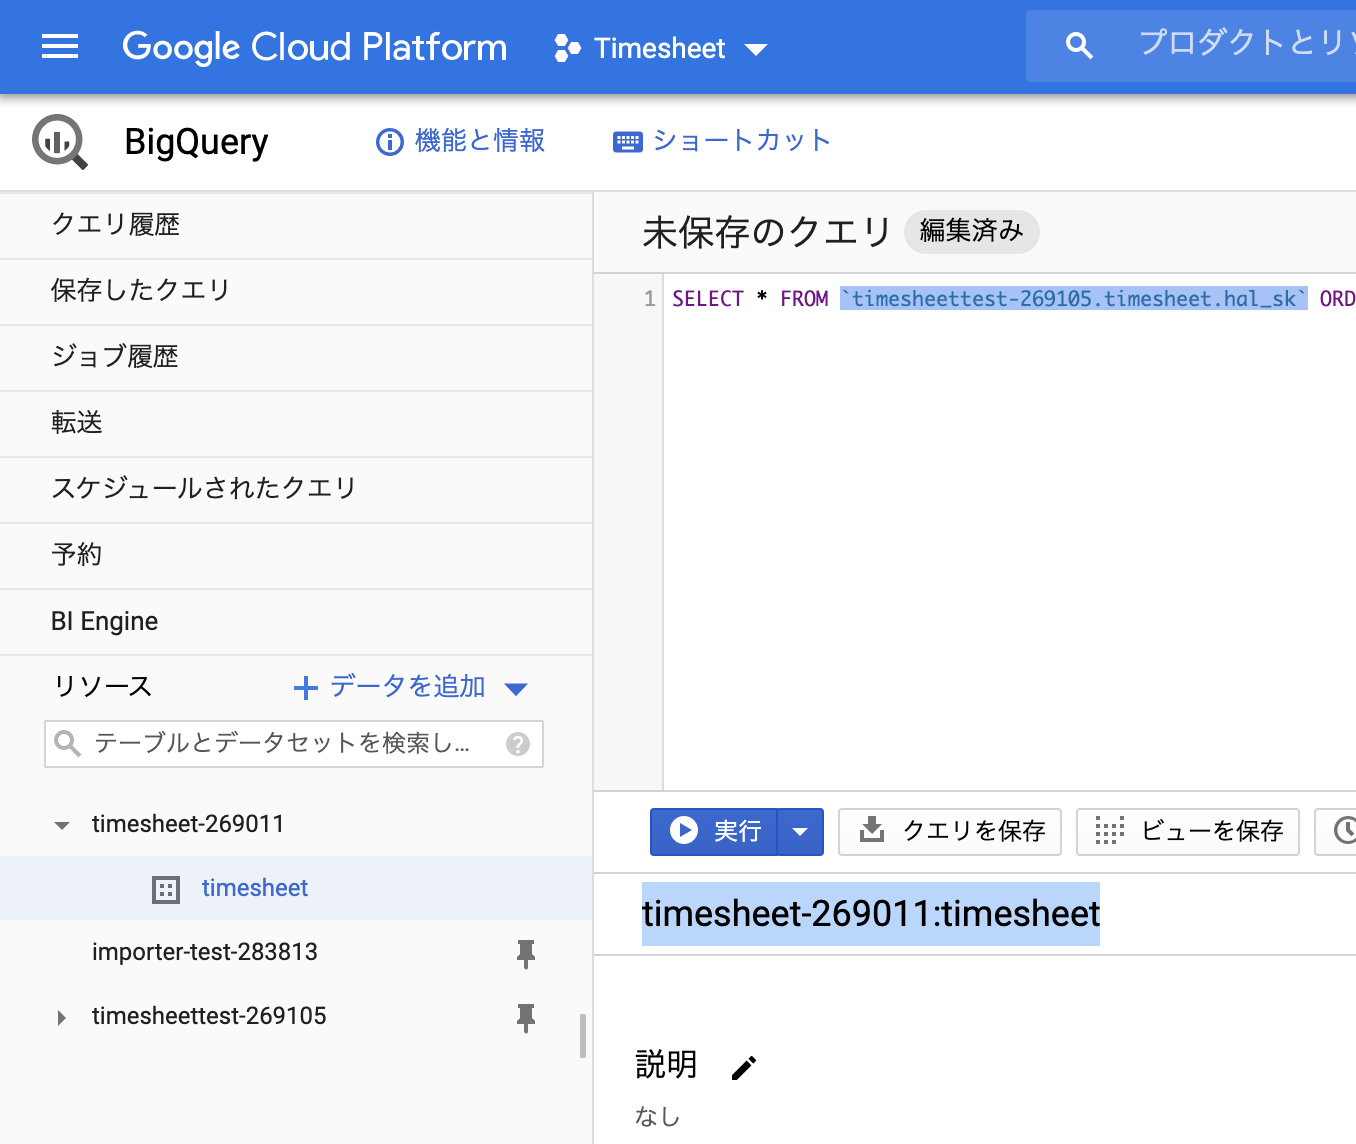
Task: Open the hamburger navigation menu
Action: coord(60,47)
